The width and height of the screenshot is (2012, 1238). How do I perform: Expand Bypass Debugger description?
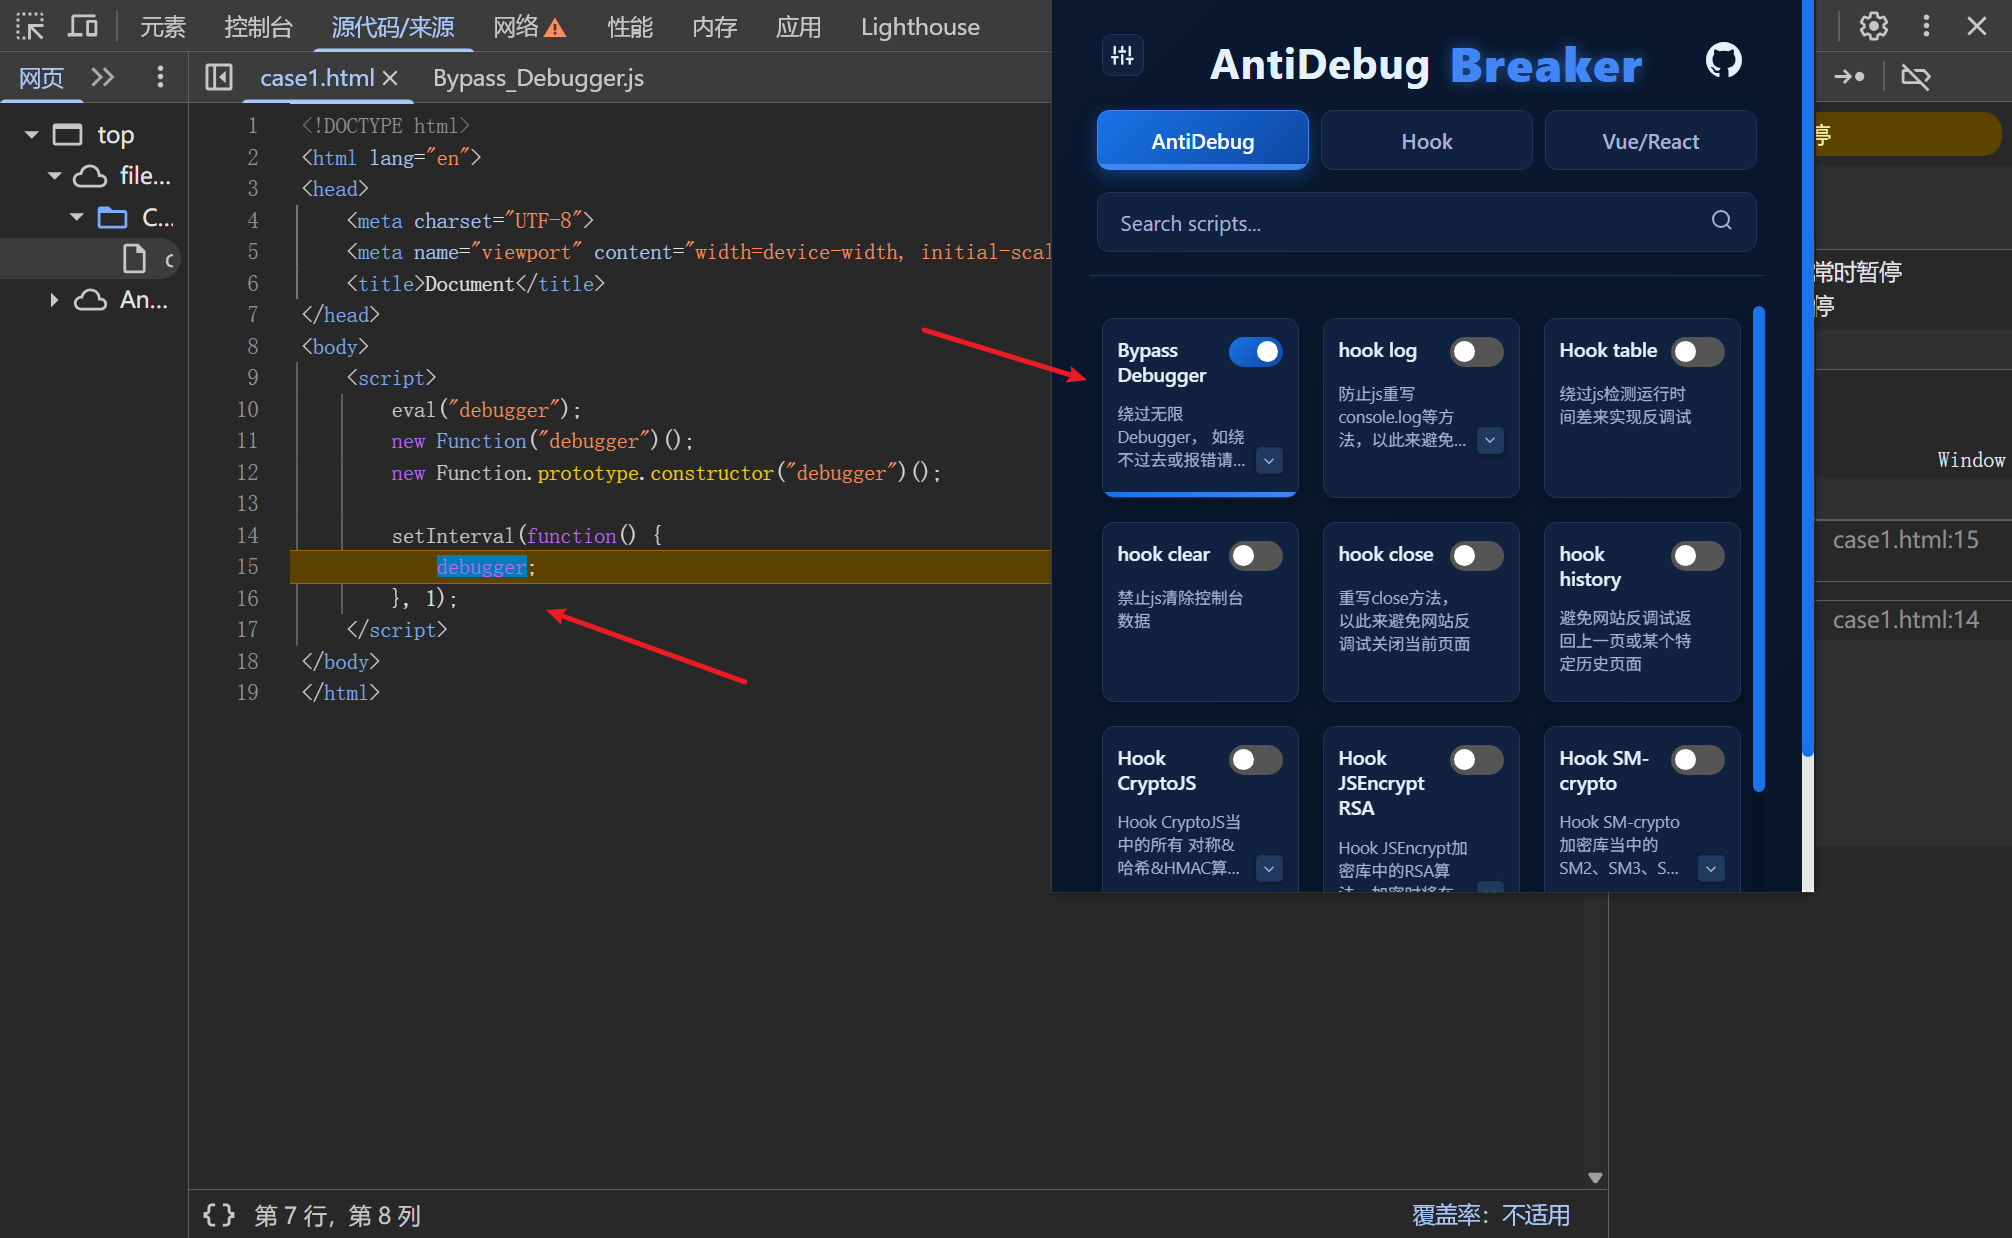(1269, 461)
